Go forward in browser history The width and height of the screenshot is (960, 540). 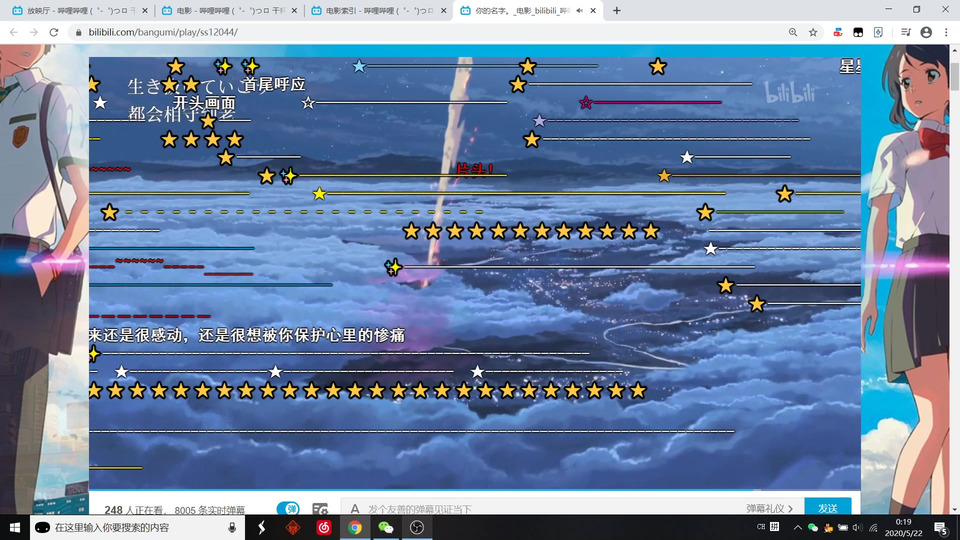(34, 32)
